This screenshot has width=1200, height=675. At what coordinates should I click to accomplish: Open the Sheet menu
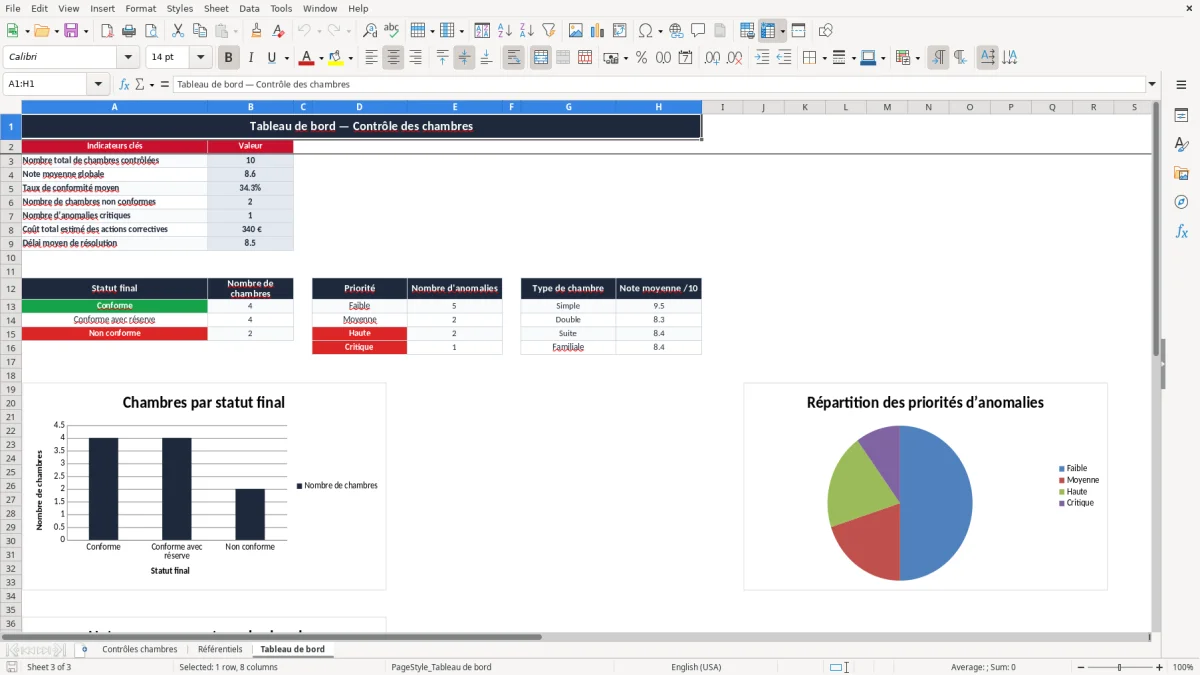click(216, 8)
